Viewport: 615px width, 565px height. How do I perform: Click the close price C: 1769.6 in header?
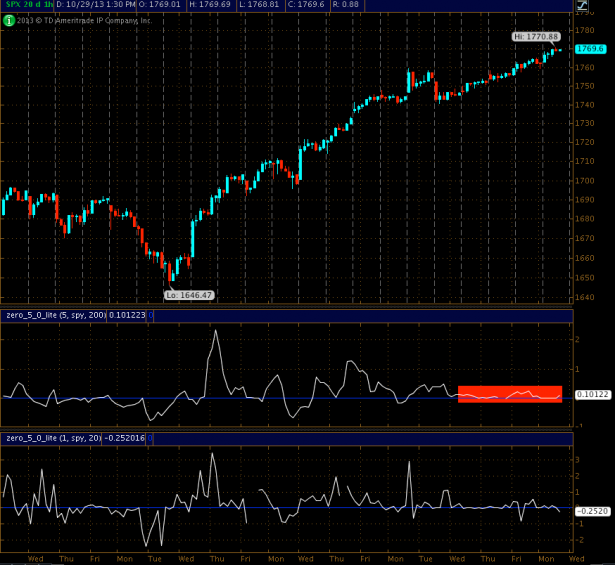pos(307,5)
